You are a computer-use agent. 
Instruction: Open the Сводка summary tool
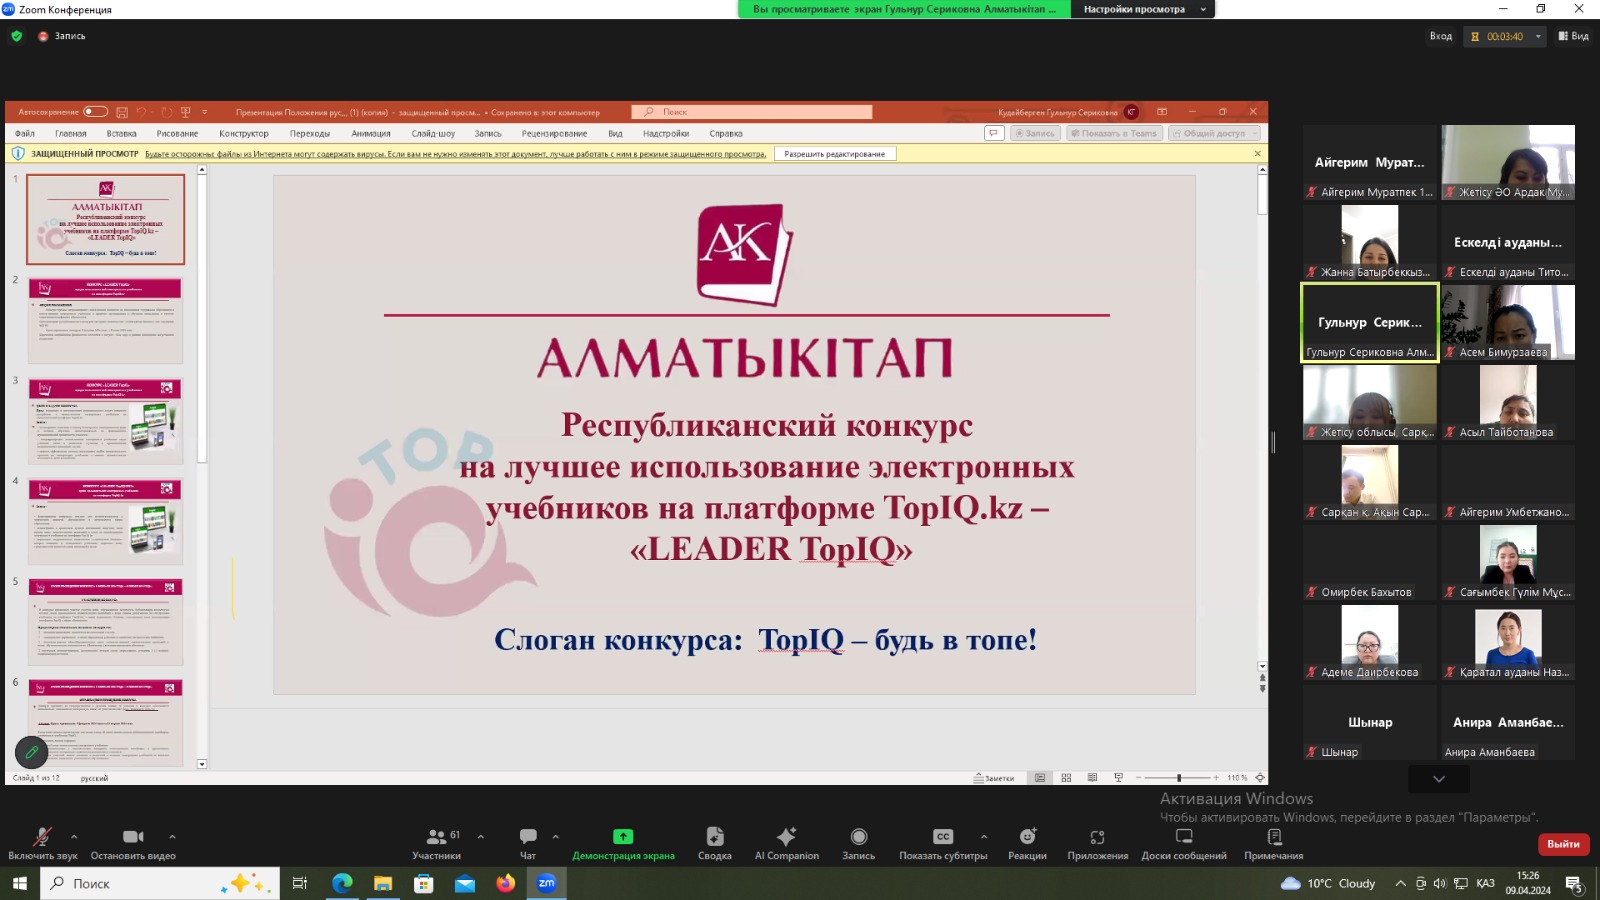715,843
